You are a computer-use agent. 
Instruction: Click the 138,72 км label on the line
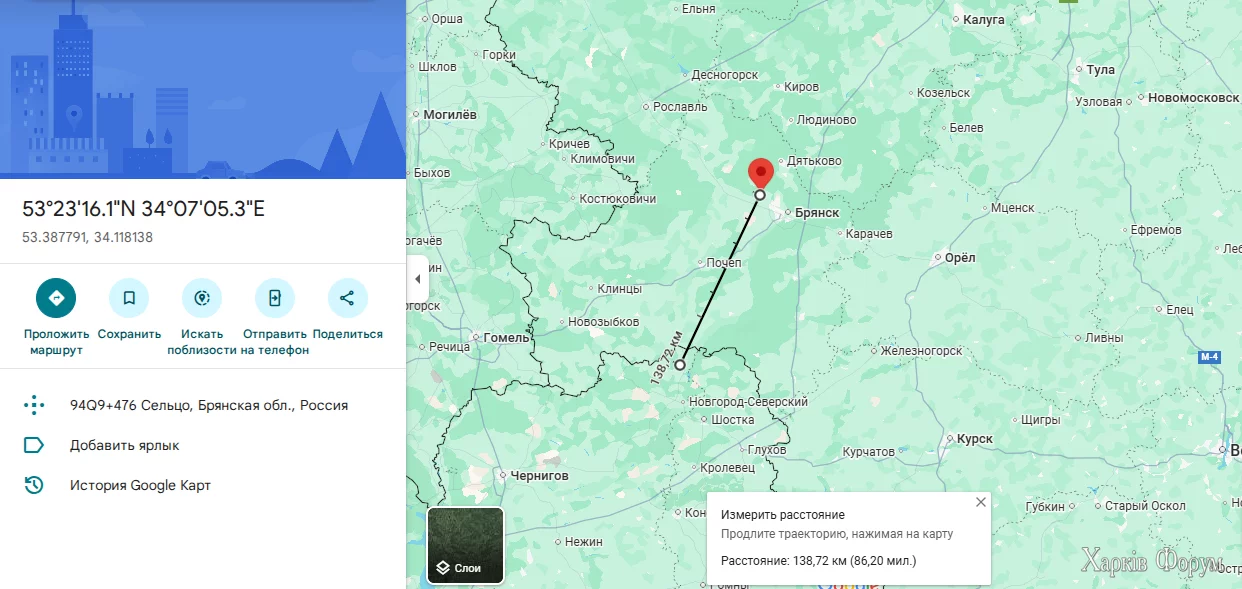pos(667,357)
